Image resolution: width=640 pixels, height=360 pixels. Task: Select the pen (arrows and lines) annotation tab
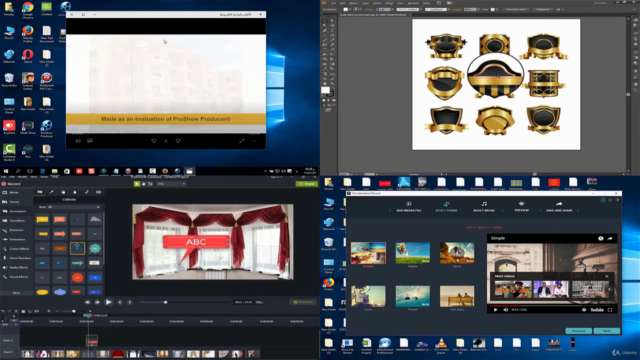point(51,192)
